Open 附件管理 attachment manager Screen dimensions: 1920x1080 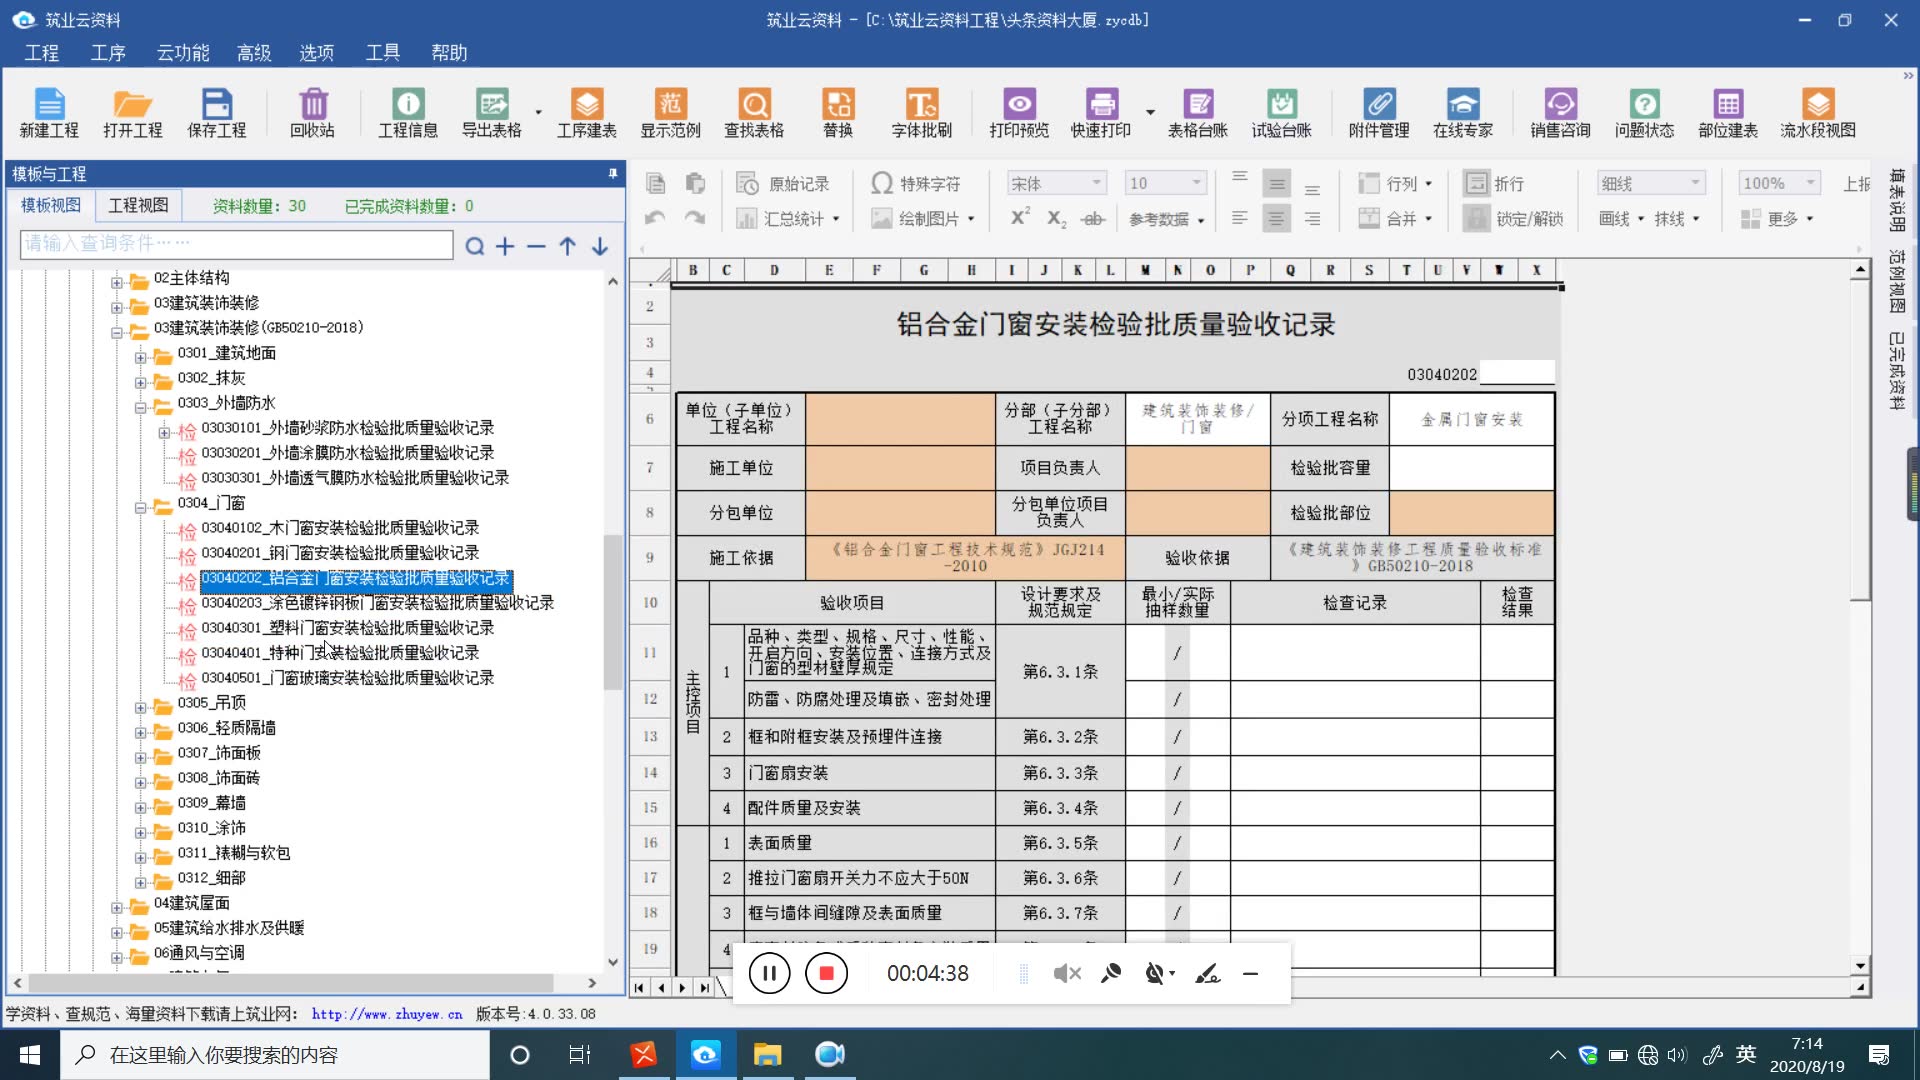pyautogui.click(x=1381, y=112)
